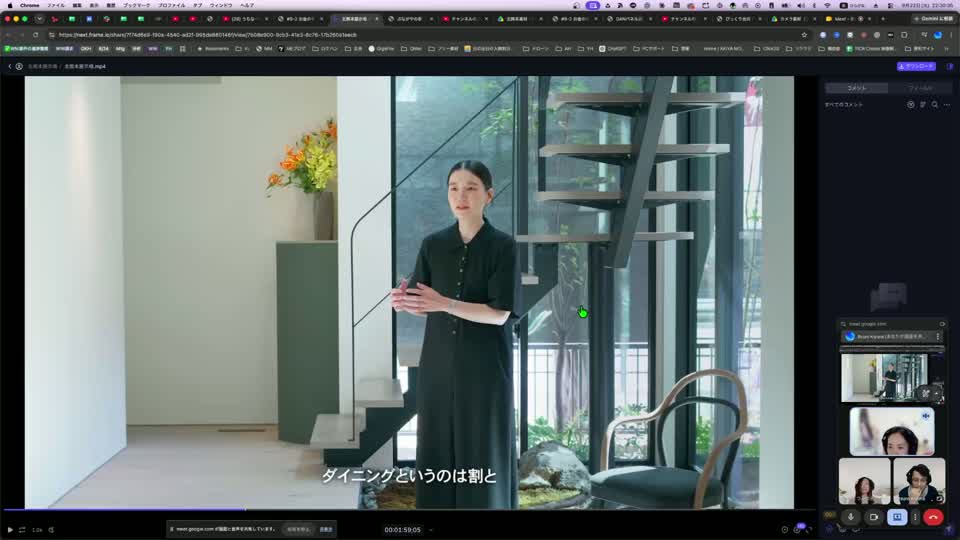The height and width of the screenshot is (540, 960).
Task: Open the すべてのコメント comment filter
Action: pyautogui.click(x=844, y=105)
